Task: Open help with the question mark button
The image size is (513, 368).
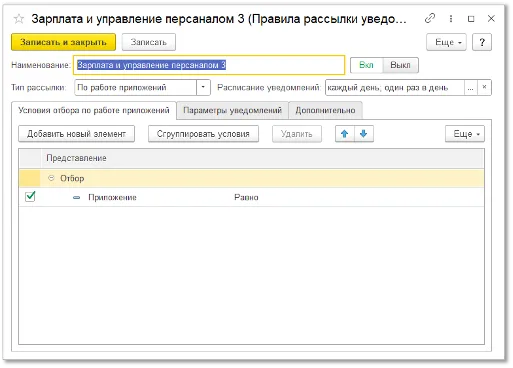Action: coord(482,42)
